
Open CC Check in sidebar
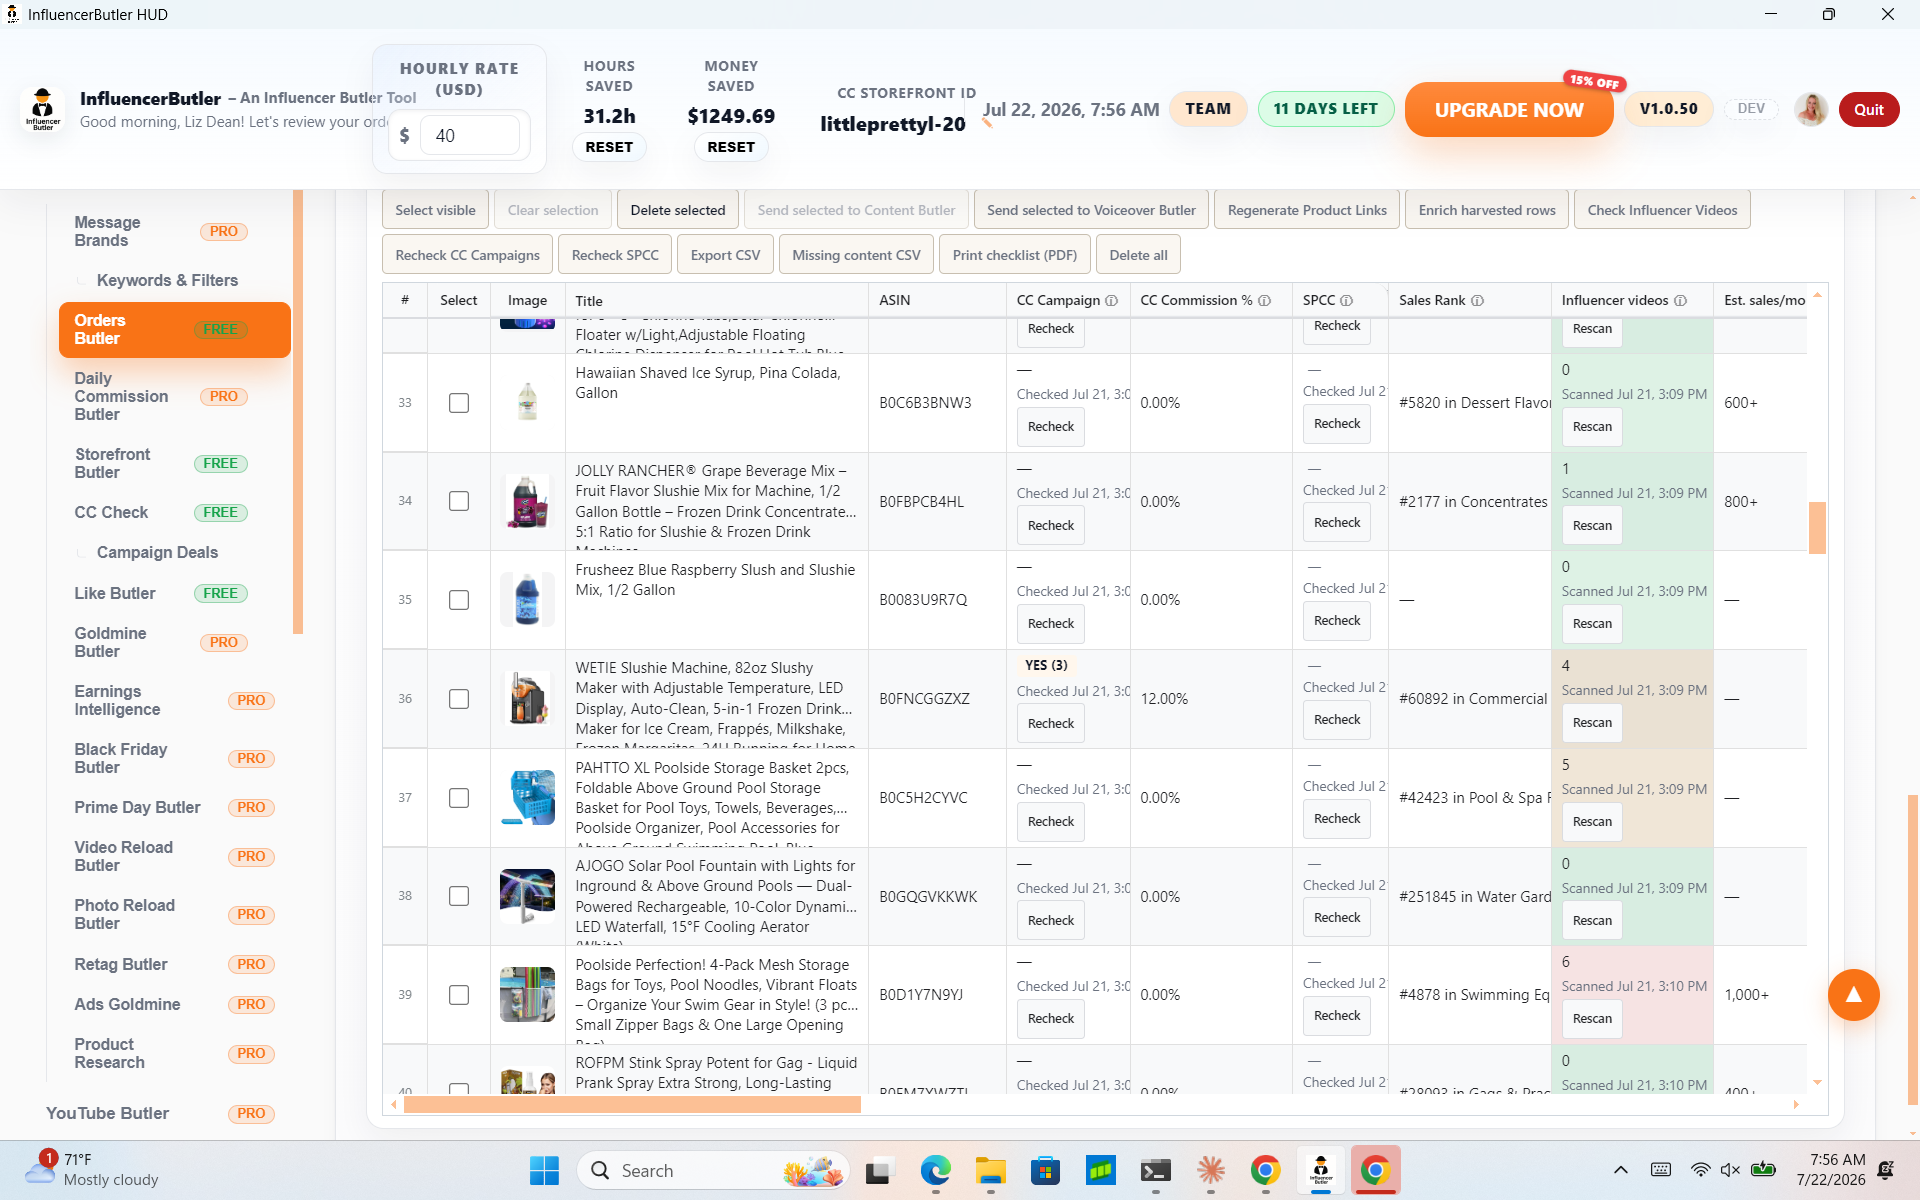[160, 512]
